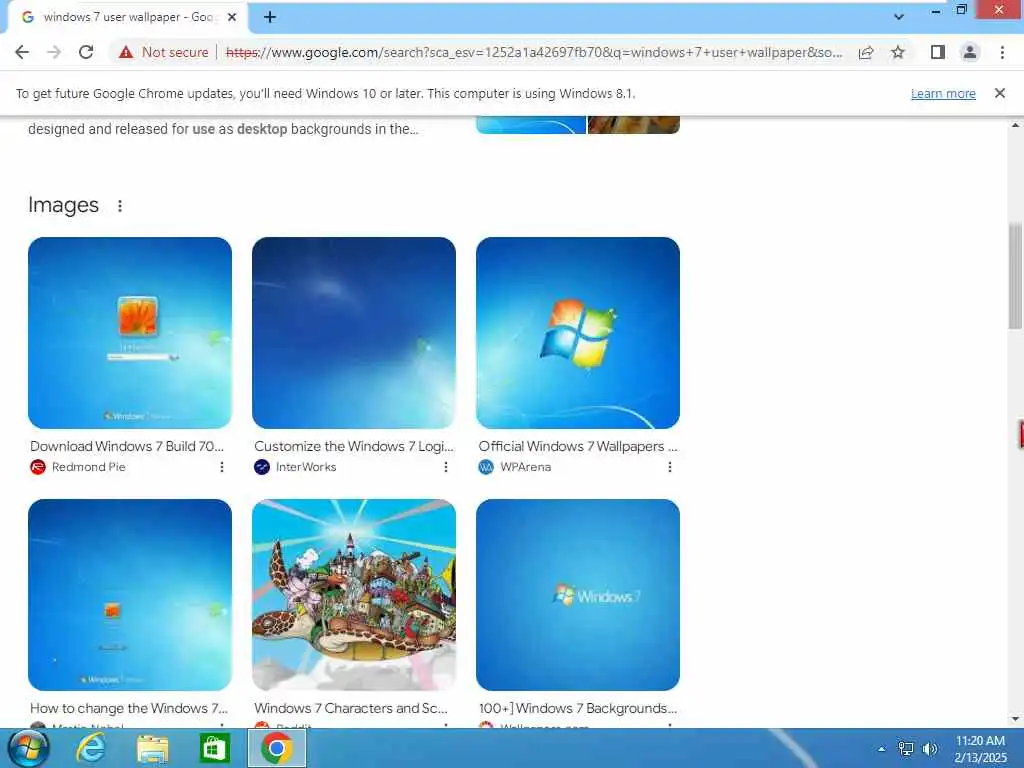Click Download Windows 7 Build 70... title
Screen dimensions: 1024x768
[x=127, y=446]
